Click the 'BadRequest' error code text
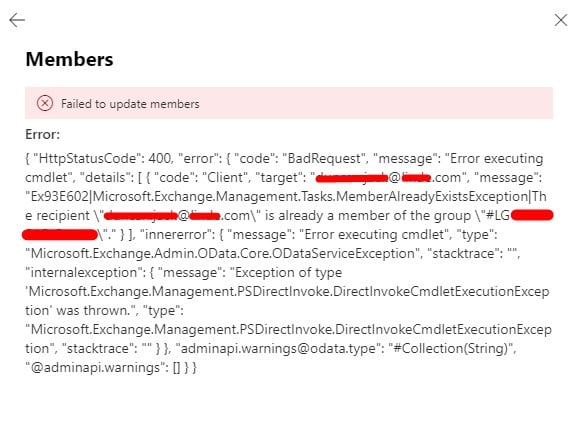The height and width of the screenshot is (439, 571). (x=325, y=159)
